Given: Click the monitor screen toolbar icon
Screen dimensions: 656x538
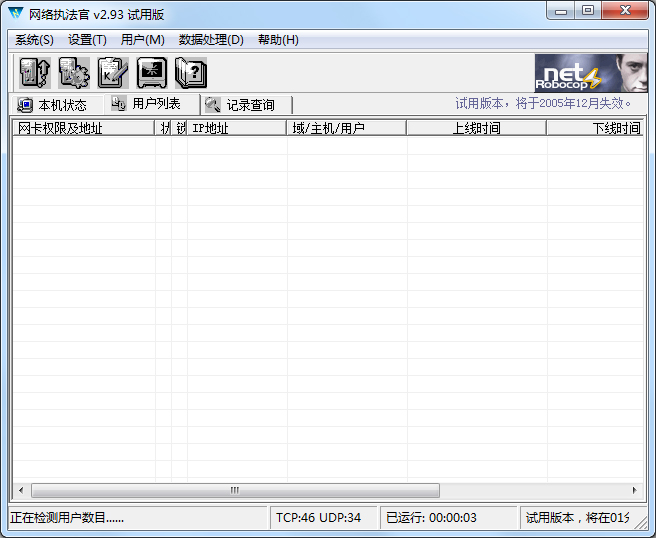Looking at the screenshot, I should tap(152, 73).
